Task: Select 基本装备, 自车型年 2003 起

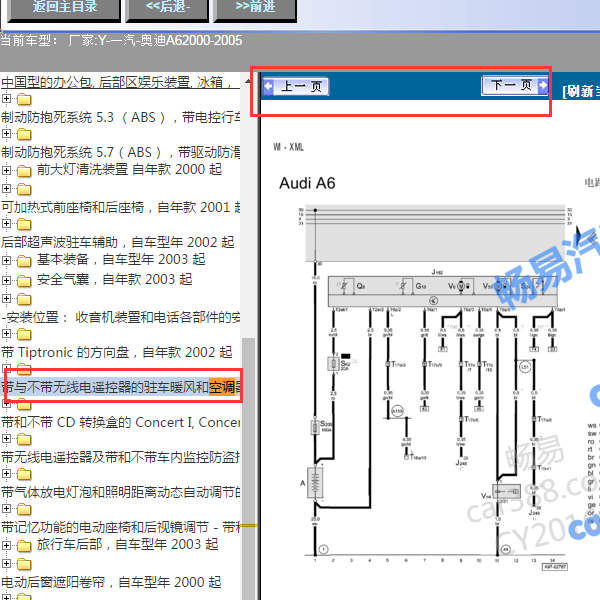Action: point(121,259)
